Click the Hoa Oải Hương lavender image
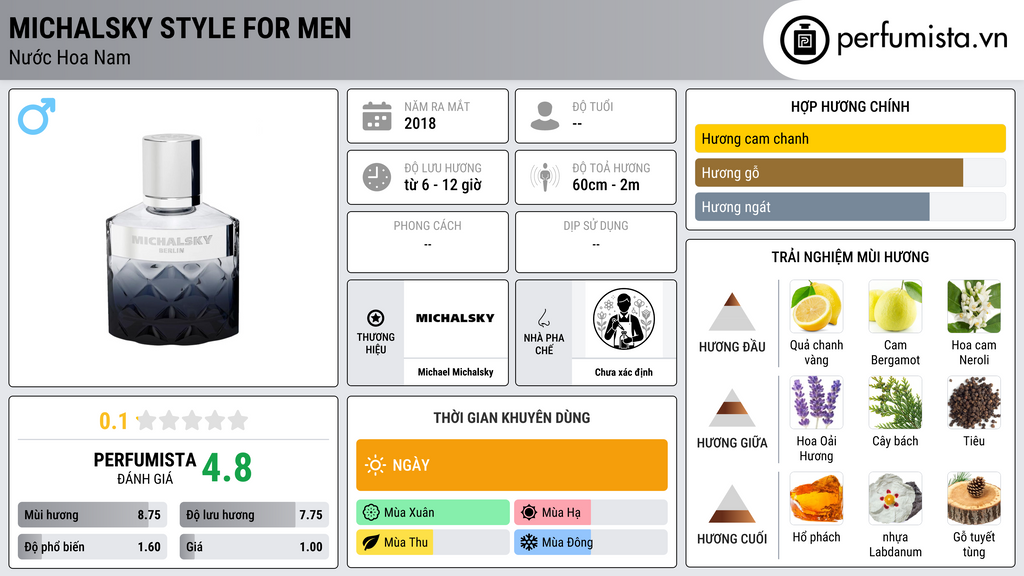1024x576 pixels. click(816, 403)
